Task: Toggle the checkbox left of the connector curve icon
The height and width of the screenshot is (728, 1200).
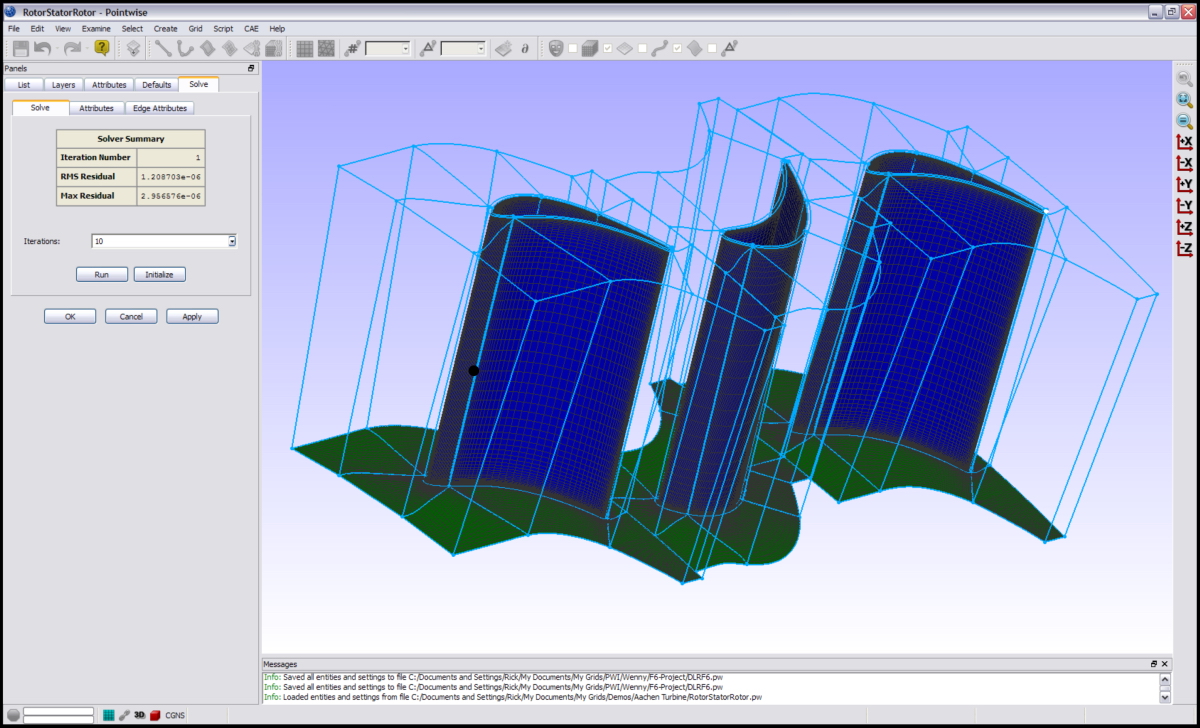Action: [642, 48]
